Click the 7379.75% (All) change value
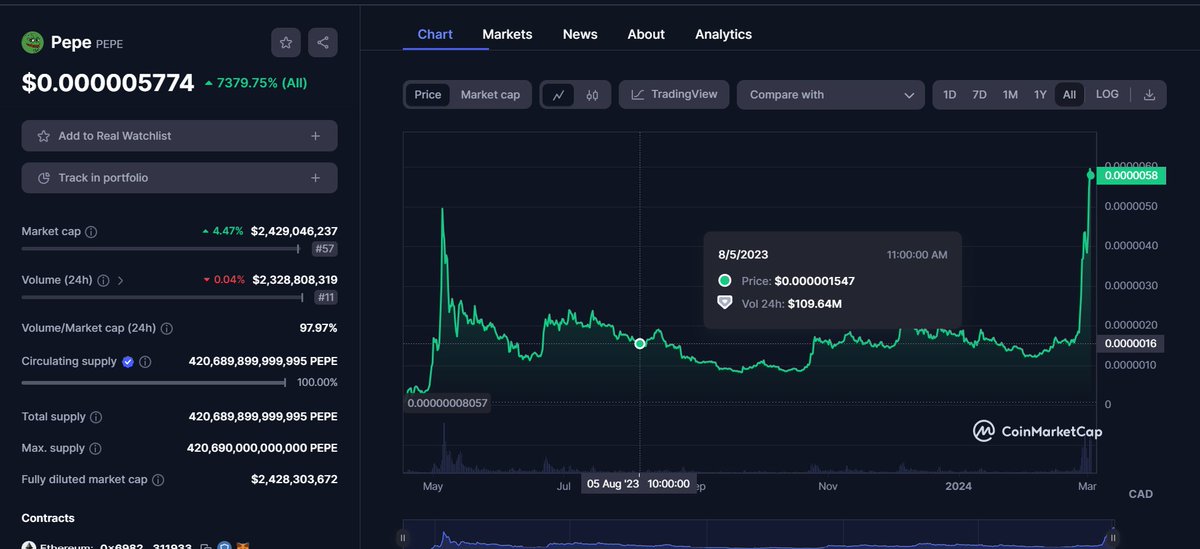Viewport: 1200px width, 549px height. (x=255, y=83)
